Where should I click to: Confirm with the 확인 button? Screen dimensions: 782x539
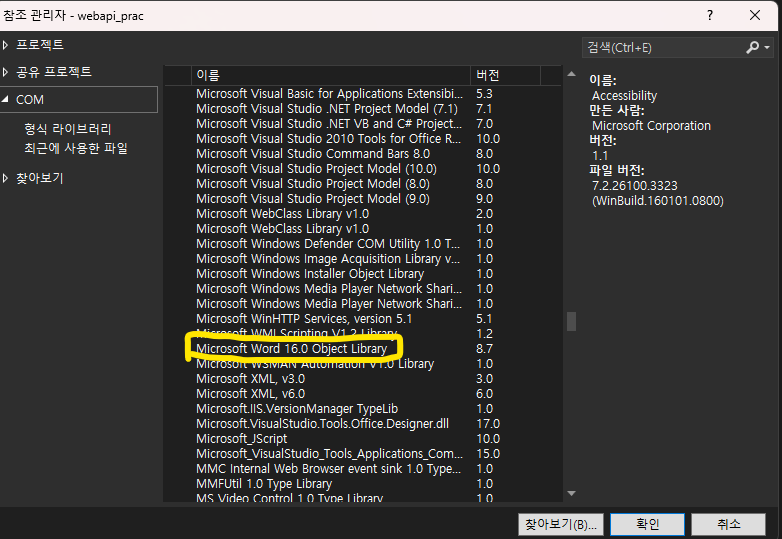pyautogui.click(x=647, y=525)
